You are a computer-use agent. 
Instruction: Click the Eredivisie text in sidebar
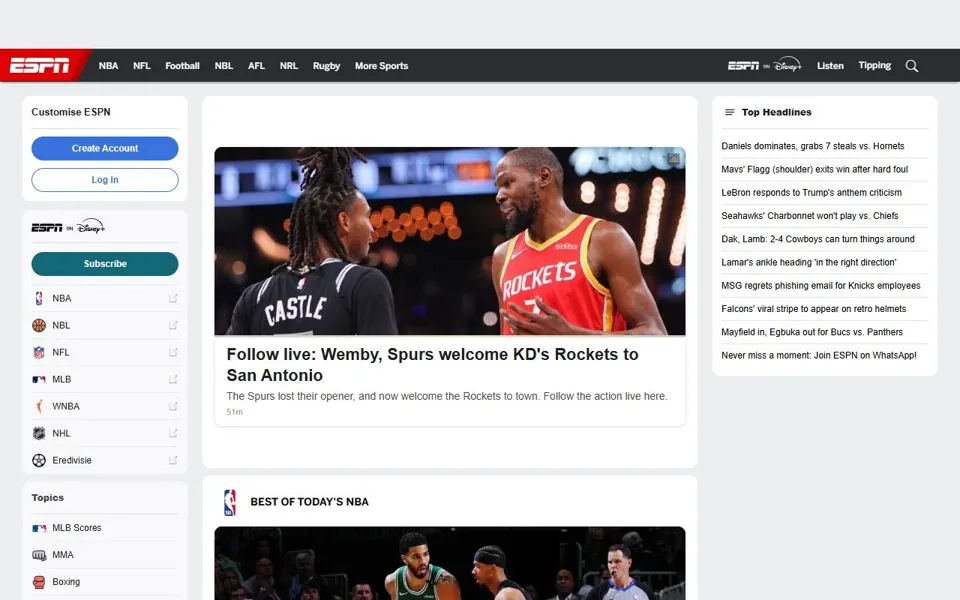72,460
